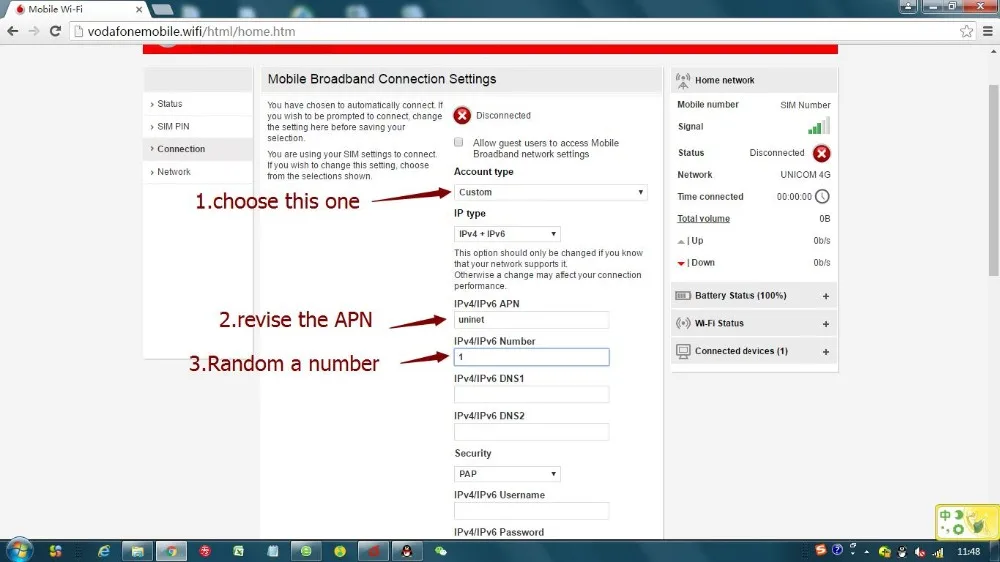Open the Notepad taskbar icon

(272, 551)
